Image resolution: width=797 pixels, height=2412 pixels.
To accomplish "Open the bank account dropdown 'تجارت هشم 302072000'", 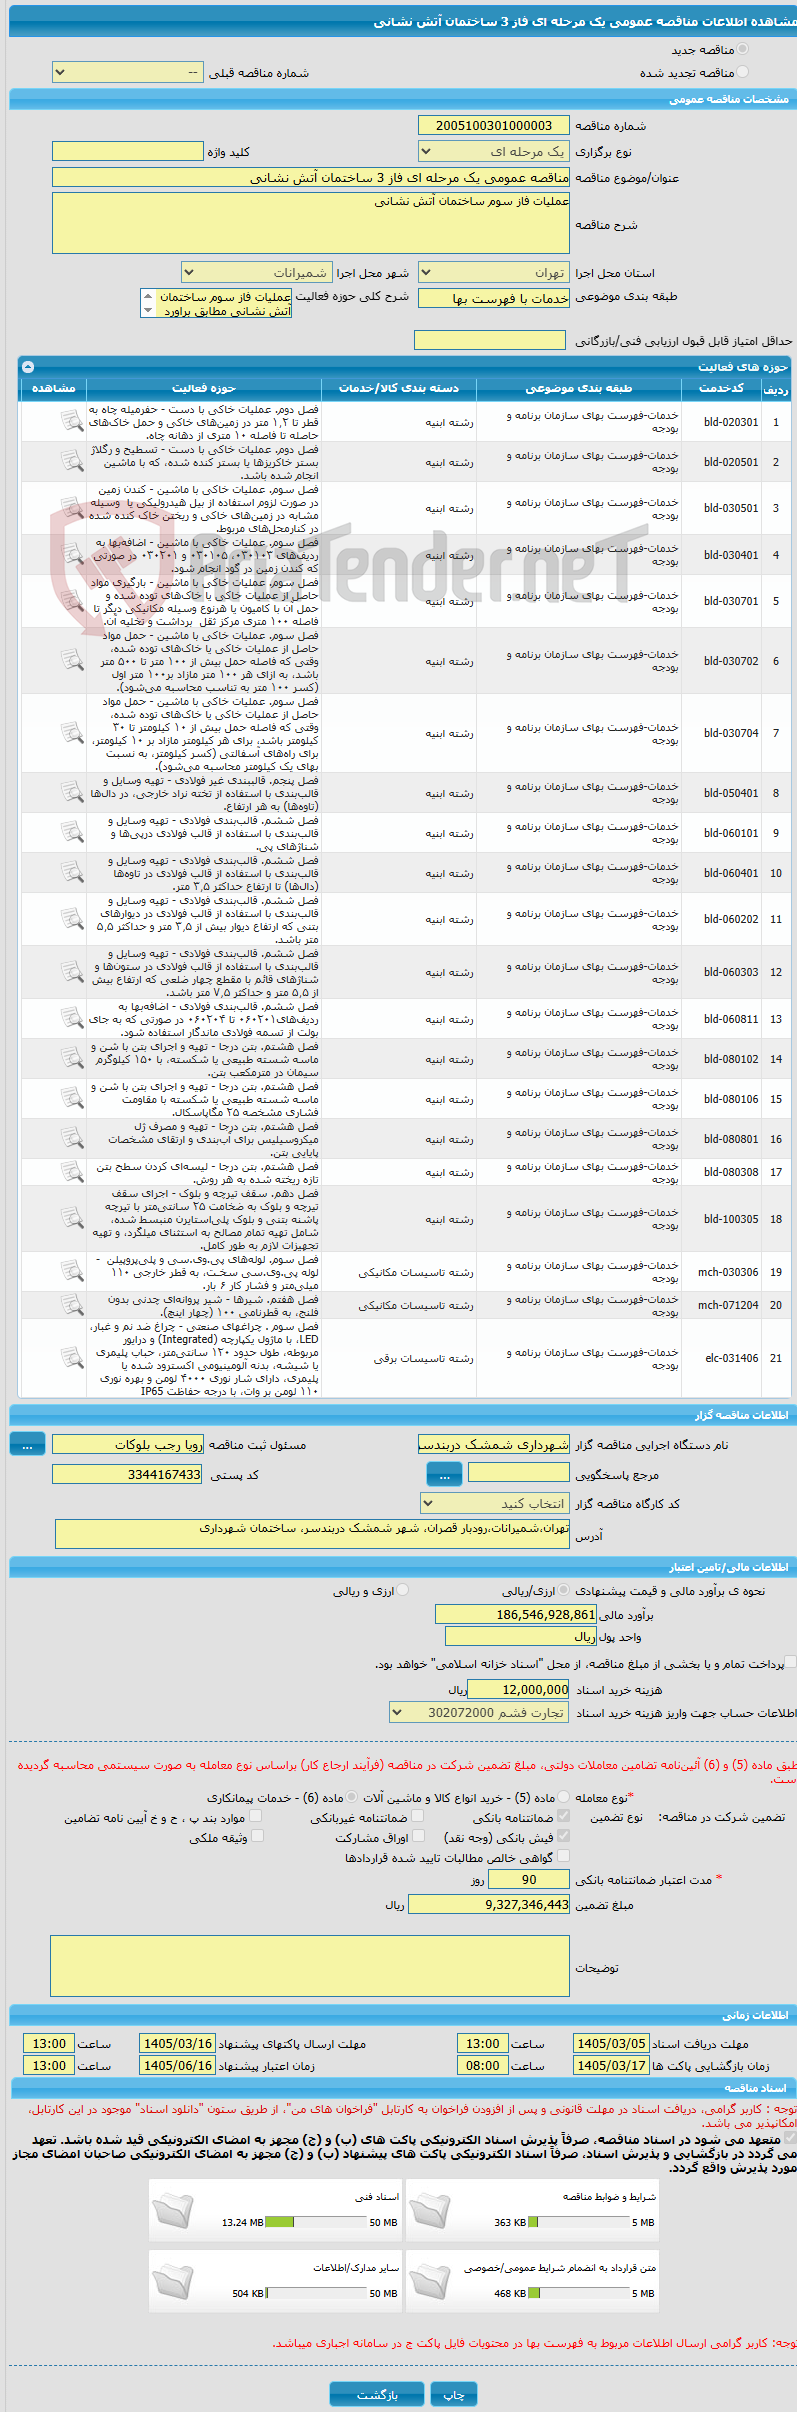I will point(479,1713).
